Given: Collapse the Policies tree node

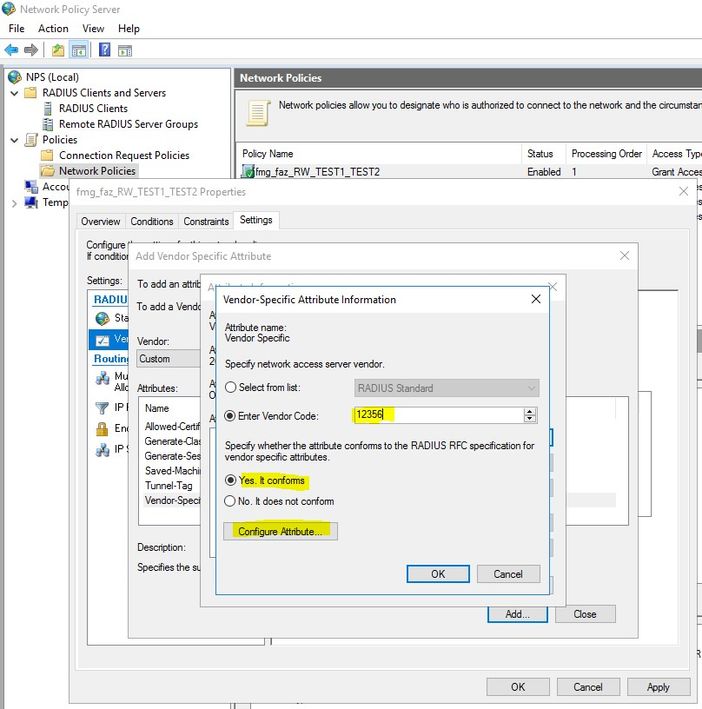Looking at the screenshot, I should coord(14,140).
